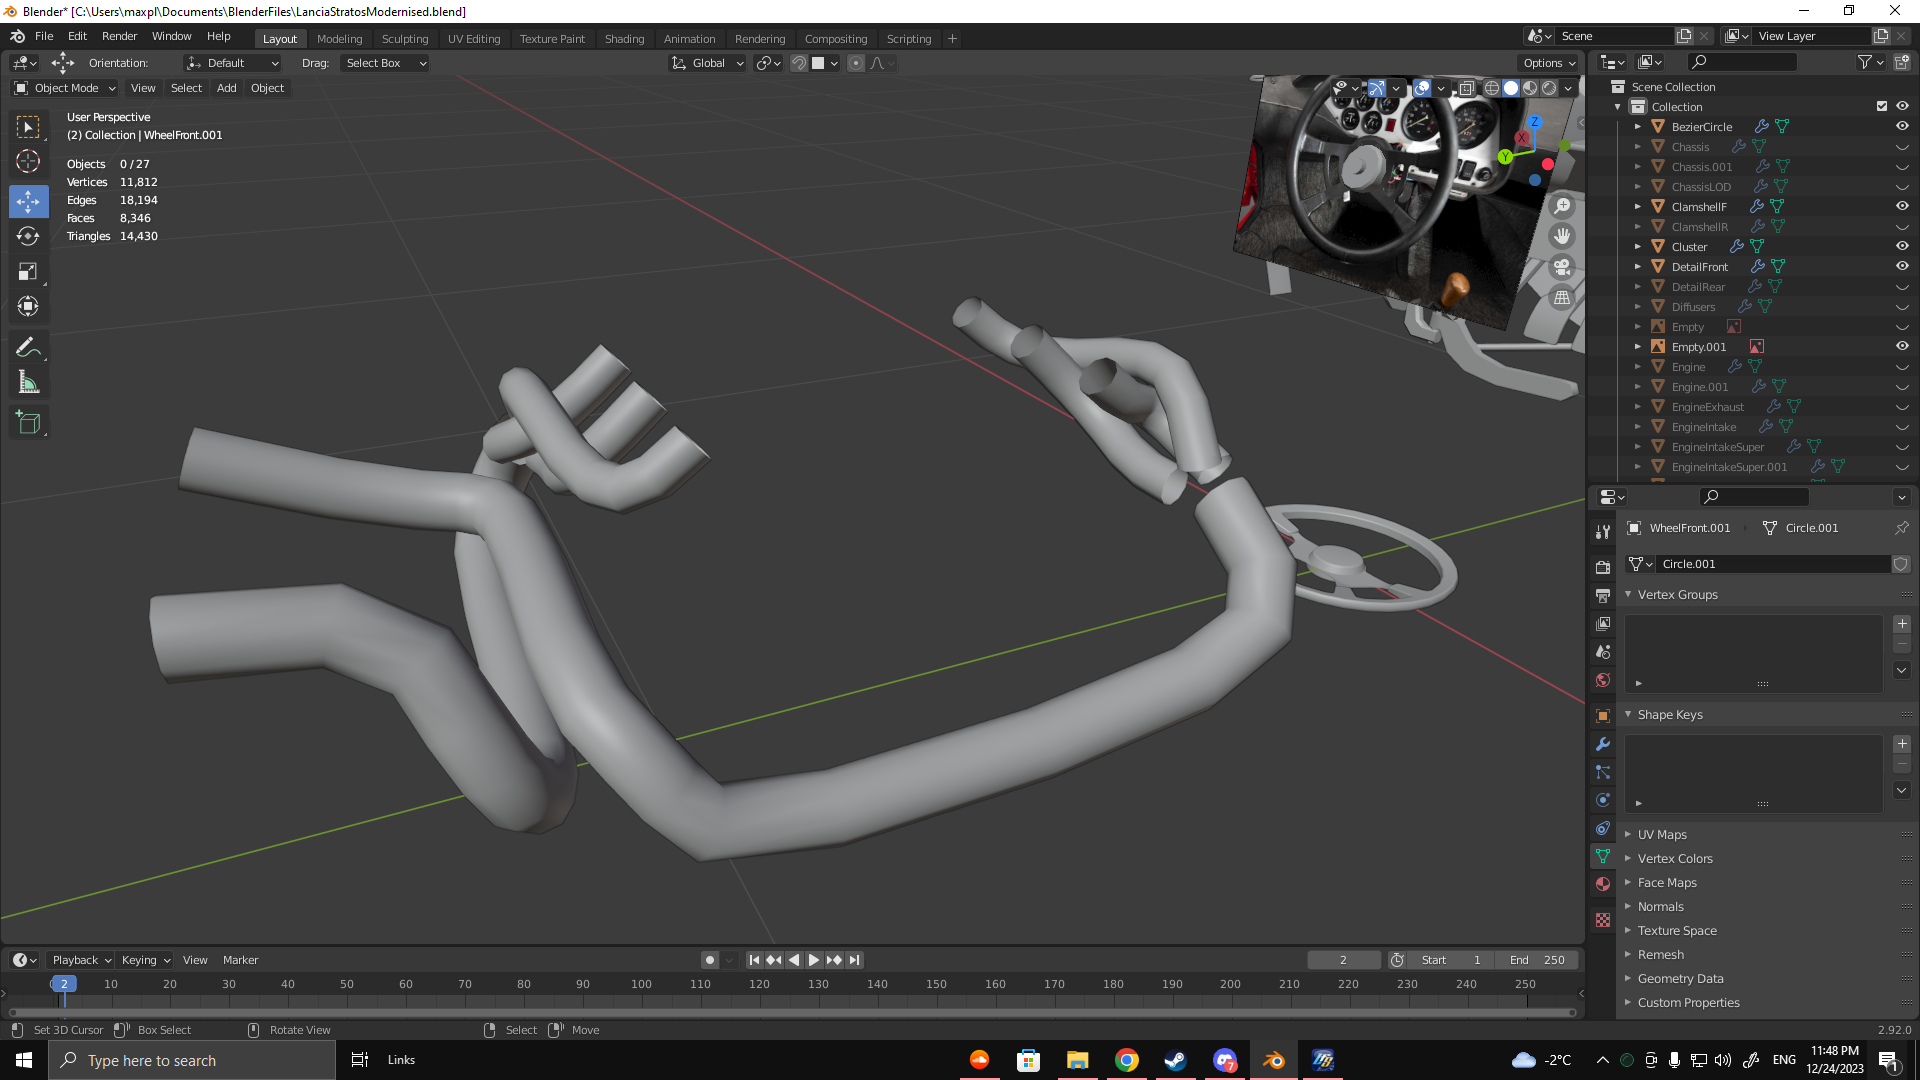Show the Chassis object with its eye icon
1920x1080 pixels.
click(x=1902, y=147)
